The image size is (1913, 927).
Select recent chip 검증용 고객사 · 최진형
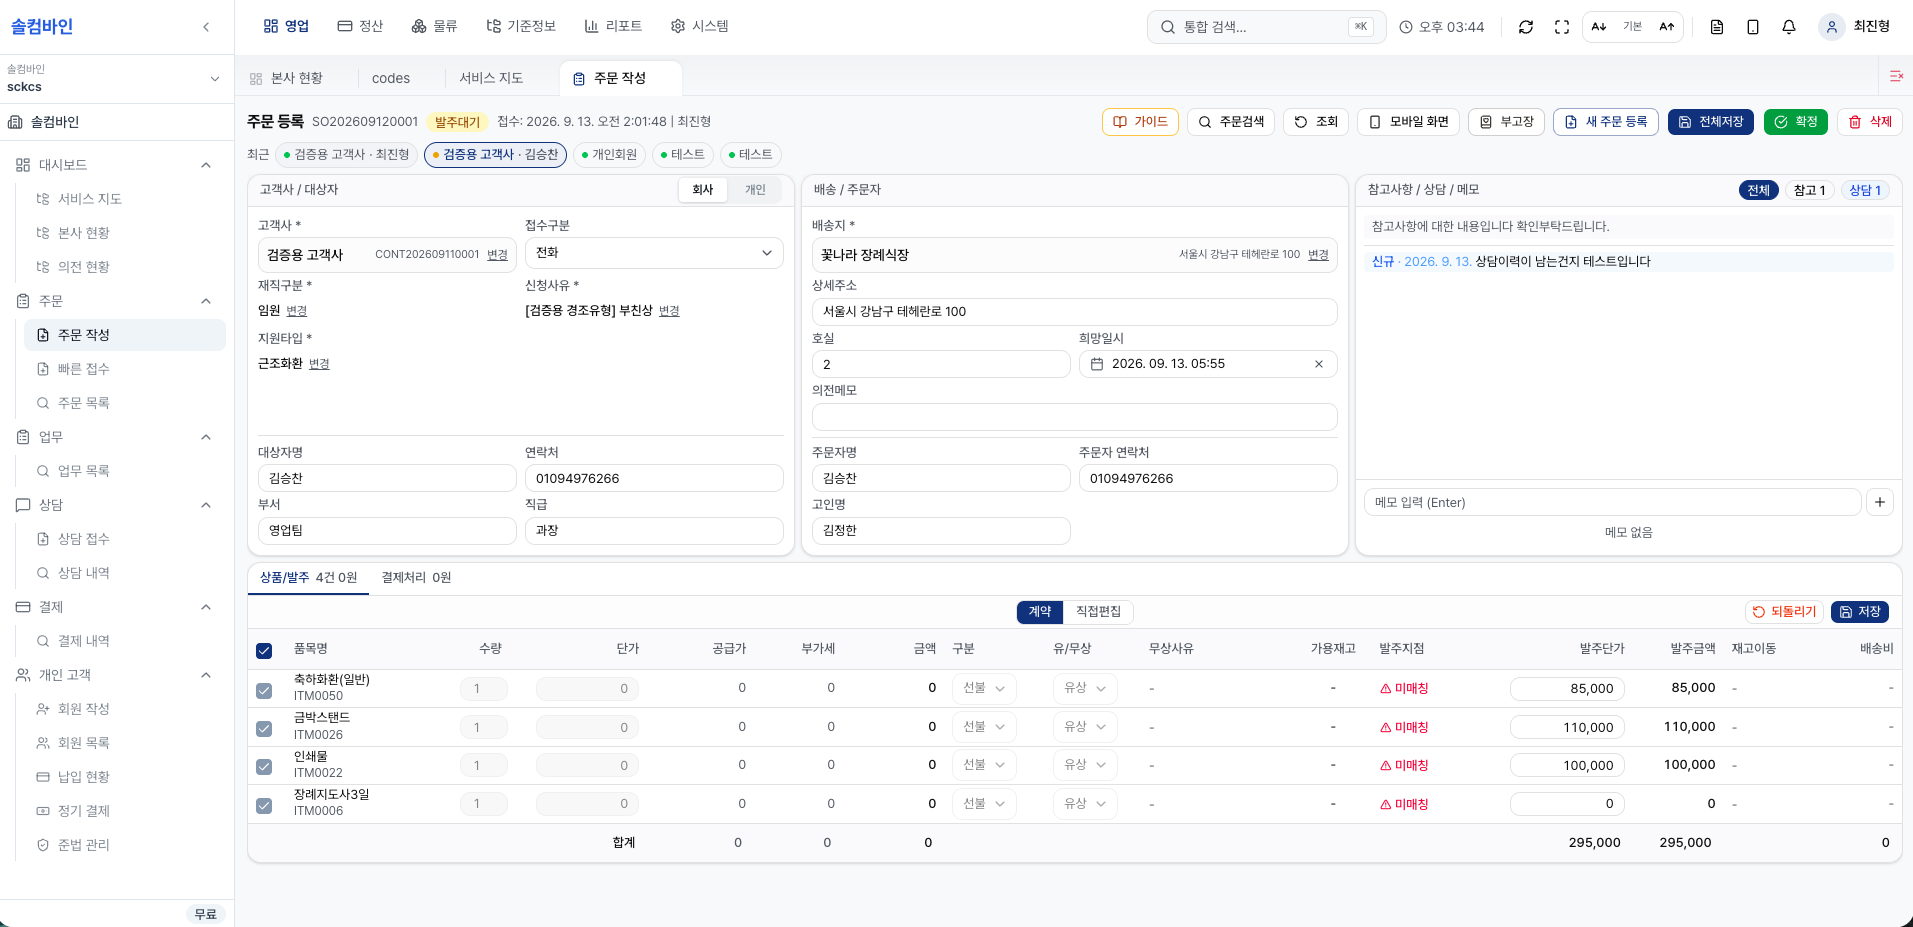point(346,155)
